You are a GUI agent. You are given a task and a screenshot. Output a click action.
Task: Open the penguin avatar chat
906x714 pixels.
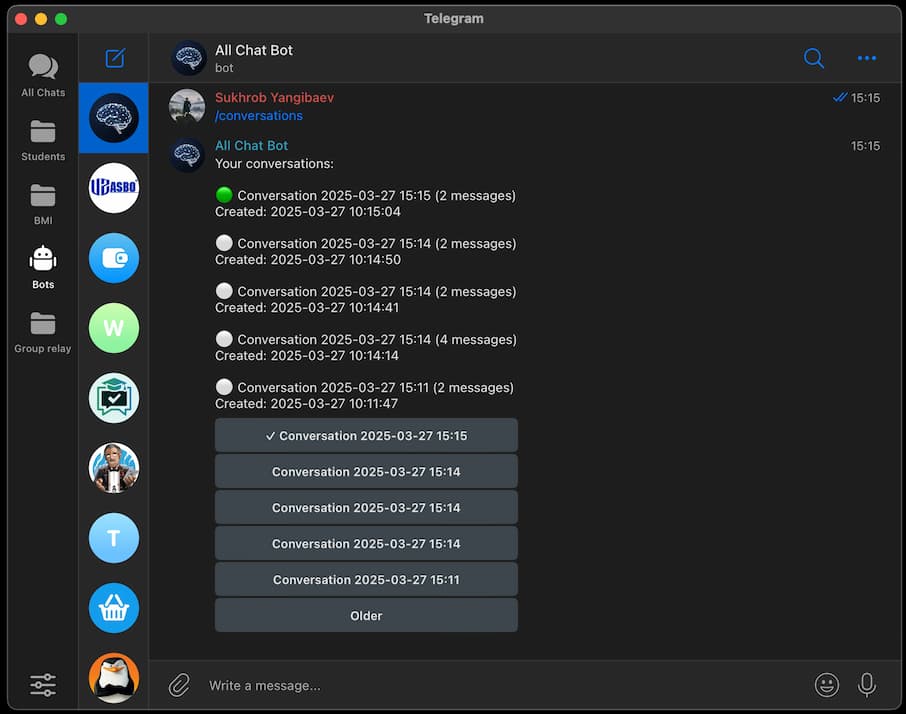(113, 678)
